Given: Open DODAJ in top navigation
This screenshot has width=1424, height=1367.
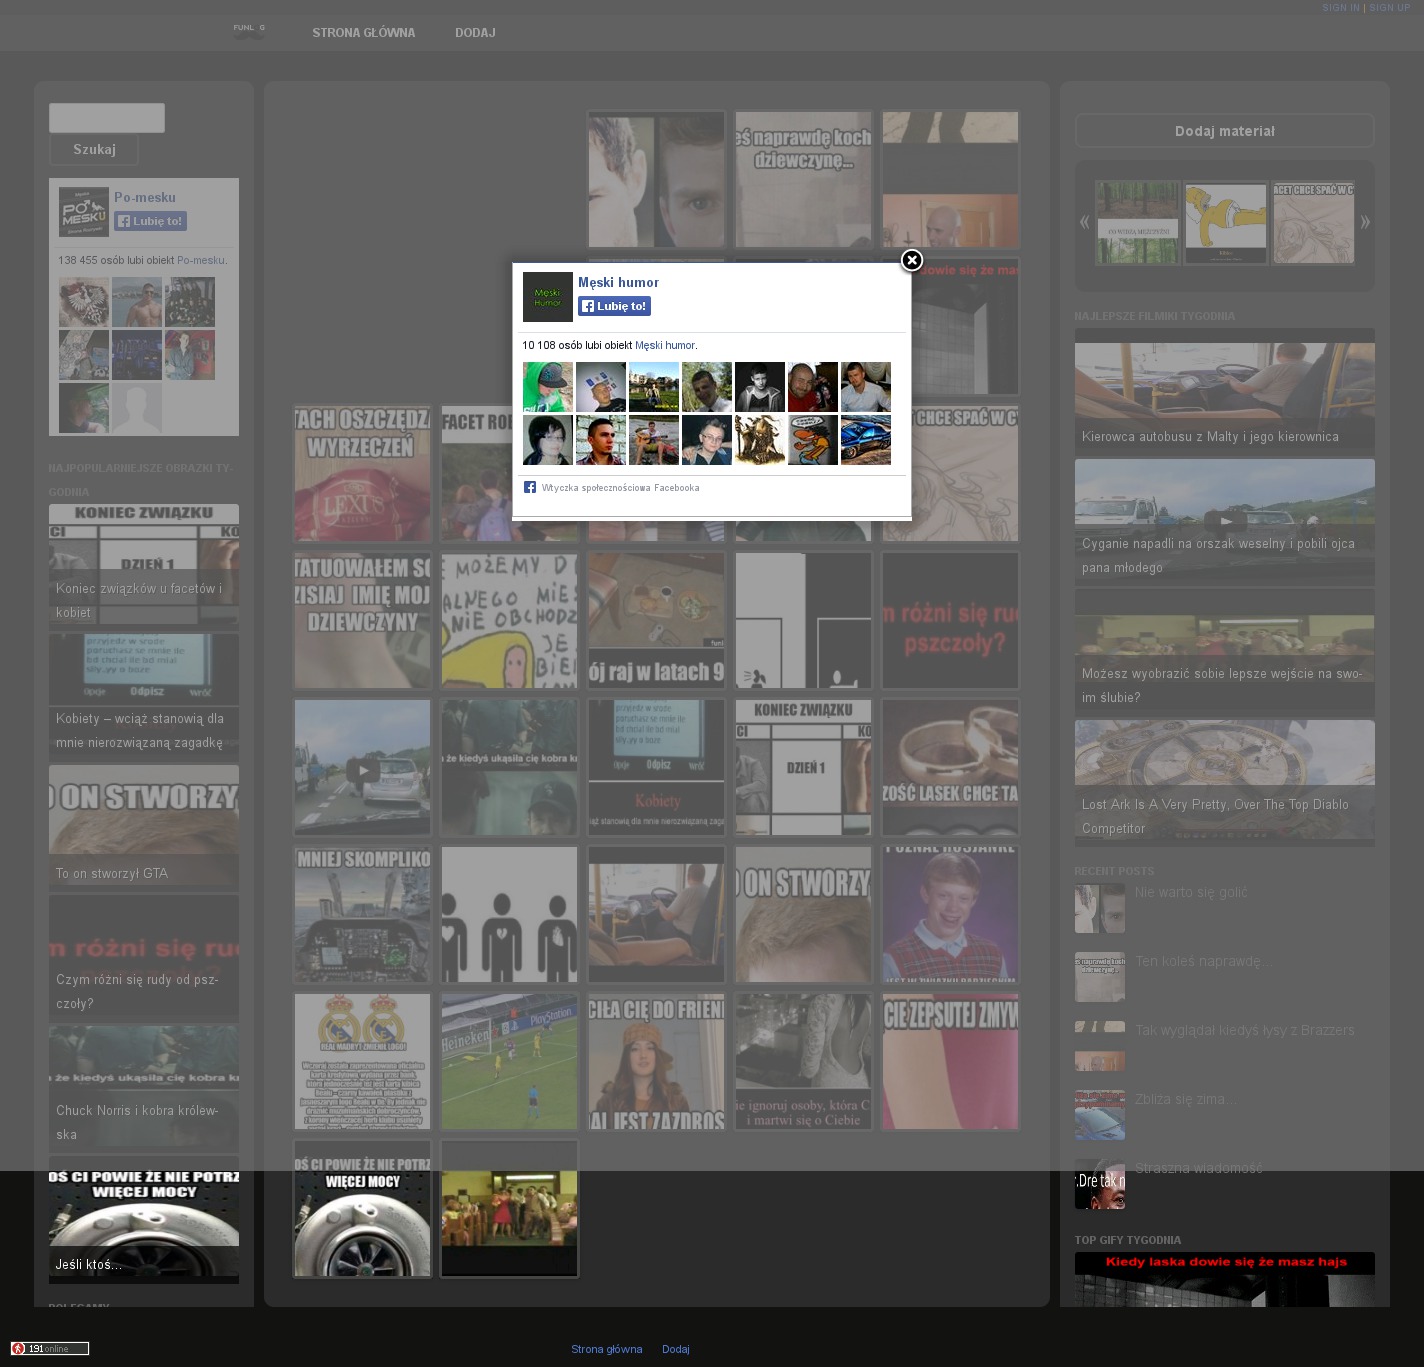Looking at the screenshot, I should (475, 33).
